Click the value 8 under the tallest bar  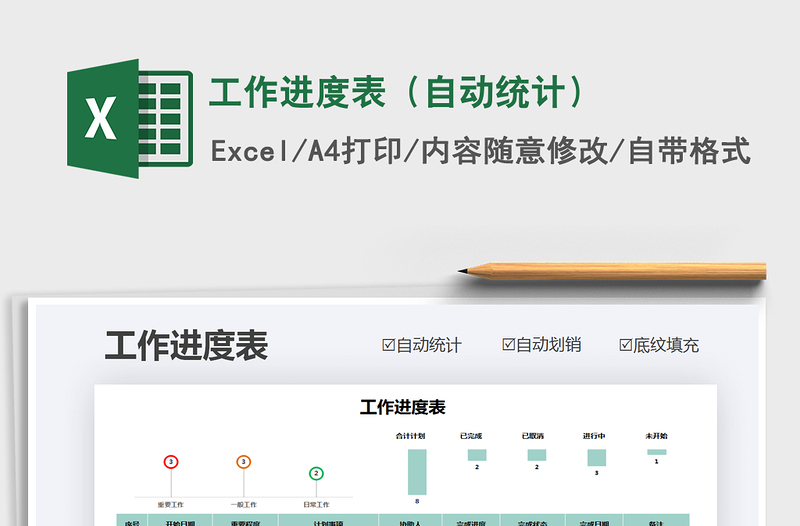[x=417, y=502]
